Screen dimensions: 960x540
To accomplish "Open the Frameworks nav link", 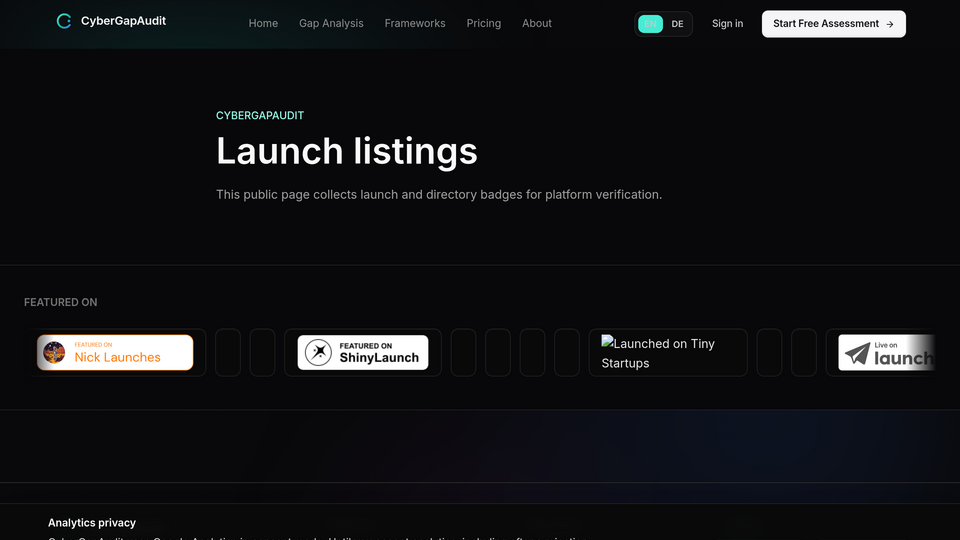I will point(415,23).
